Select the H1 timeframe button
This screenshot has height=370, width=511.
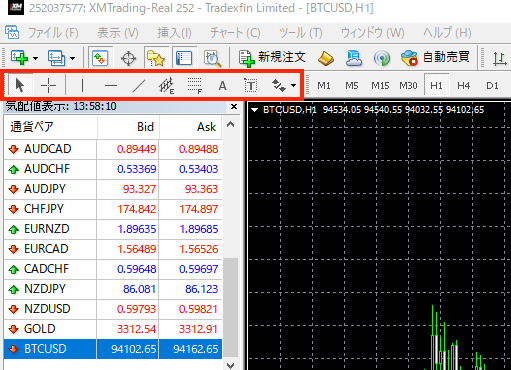tap(436, 86)
